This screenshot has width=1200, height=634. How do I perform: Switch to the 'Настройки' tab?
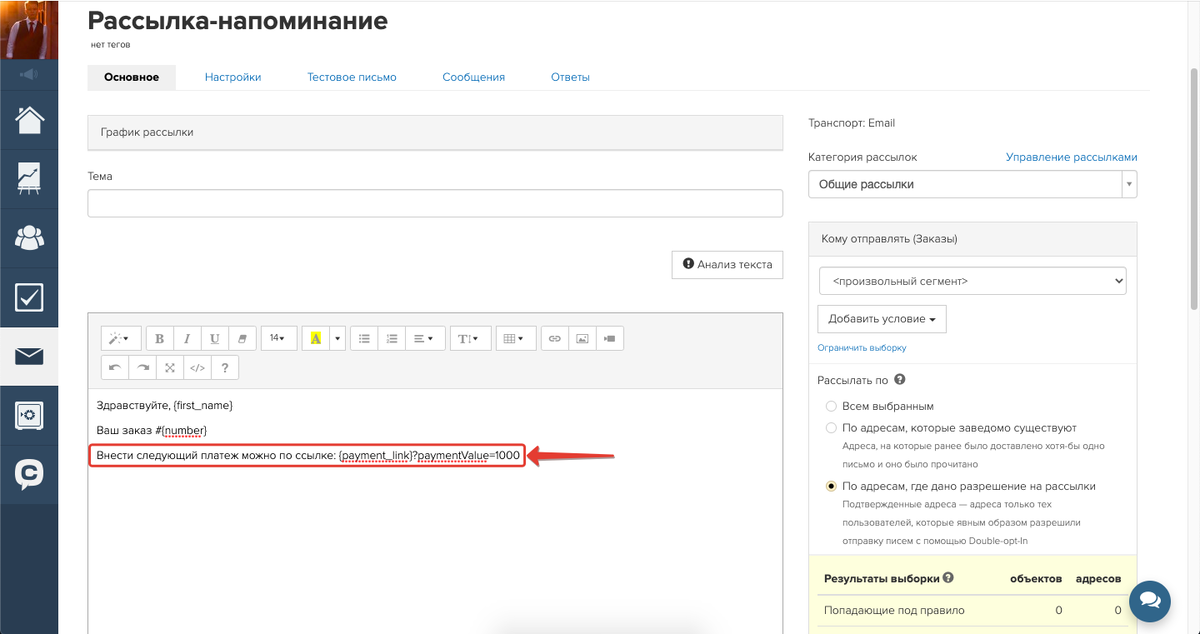point(233,77)
